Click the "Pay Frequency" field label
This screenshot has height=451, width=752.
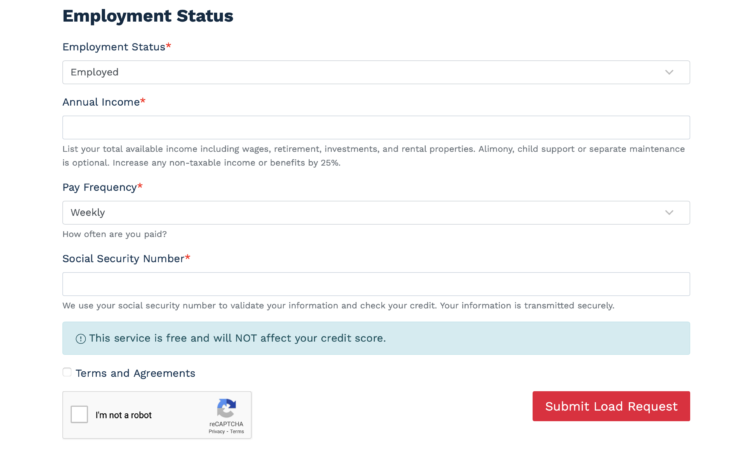point(102,187)
